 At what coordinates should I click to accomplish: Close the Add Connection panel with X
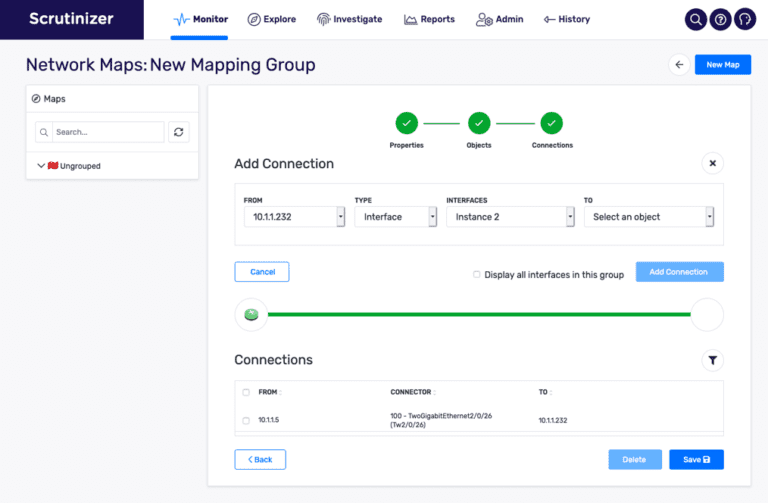pyautogui.click(x=713, y=163)
